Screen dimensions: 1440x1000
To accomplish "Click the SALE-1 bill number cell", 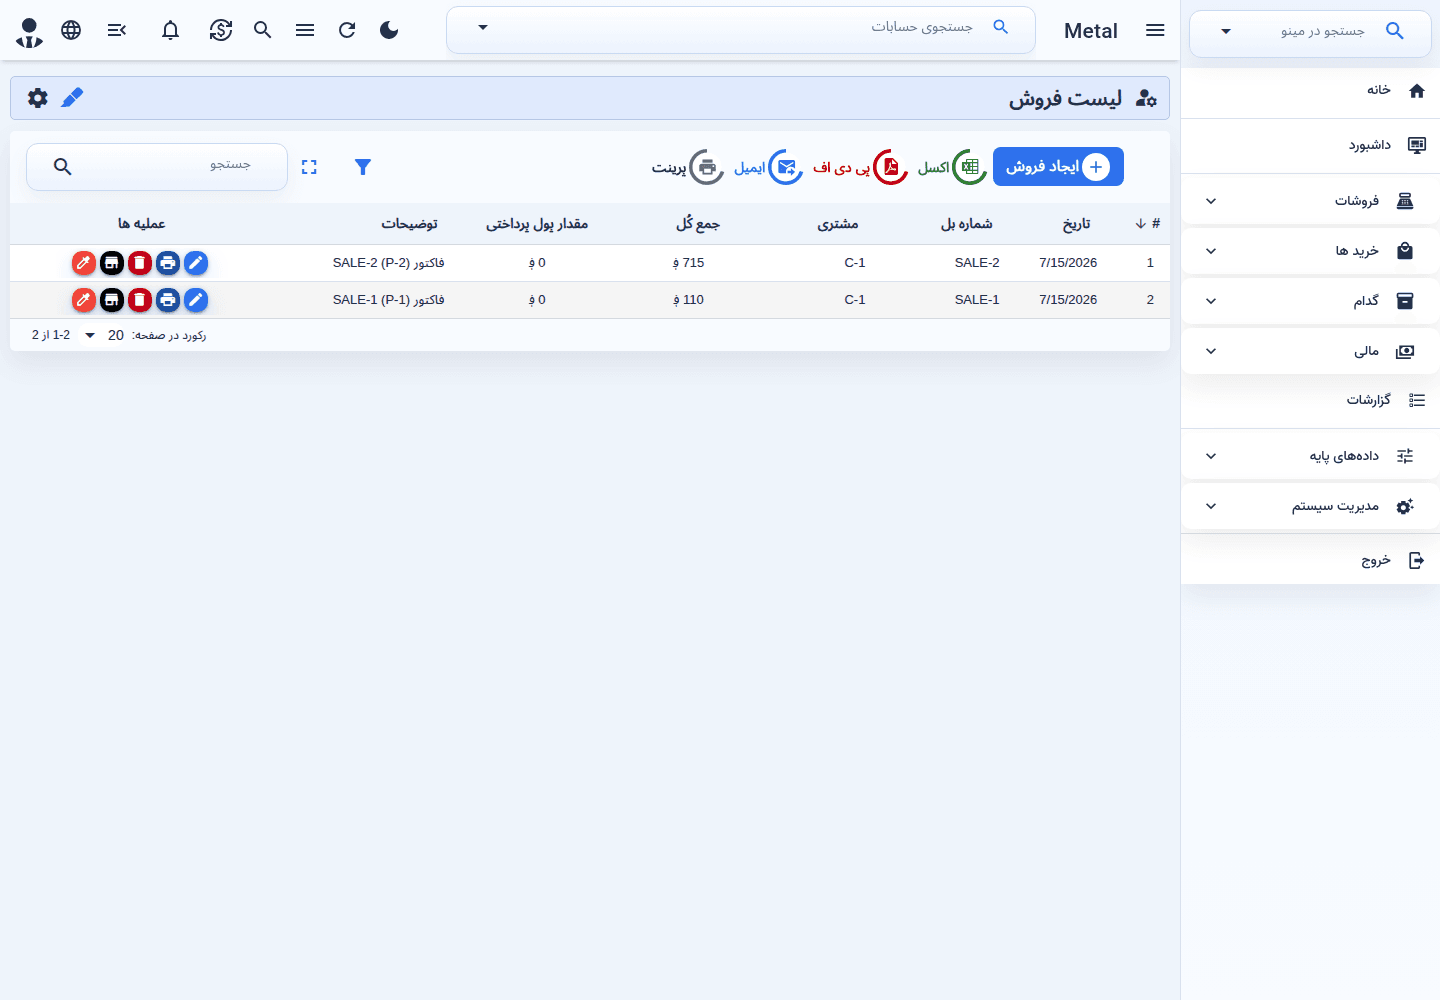I will click(x=977, y=300).
